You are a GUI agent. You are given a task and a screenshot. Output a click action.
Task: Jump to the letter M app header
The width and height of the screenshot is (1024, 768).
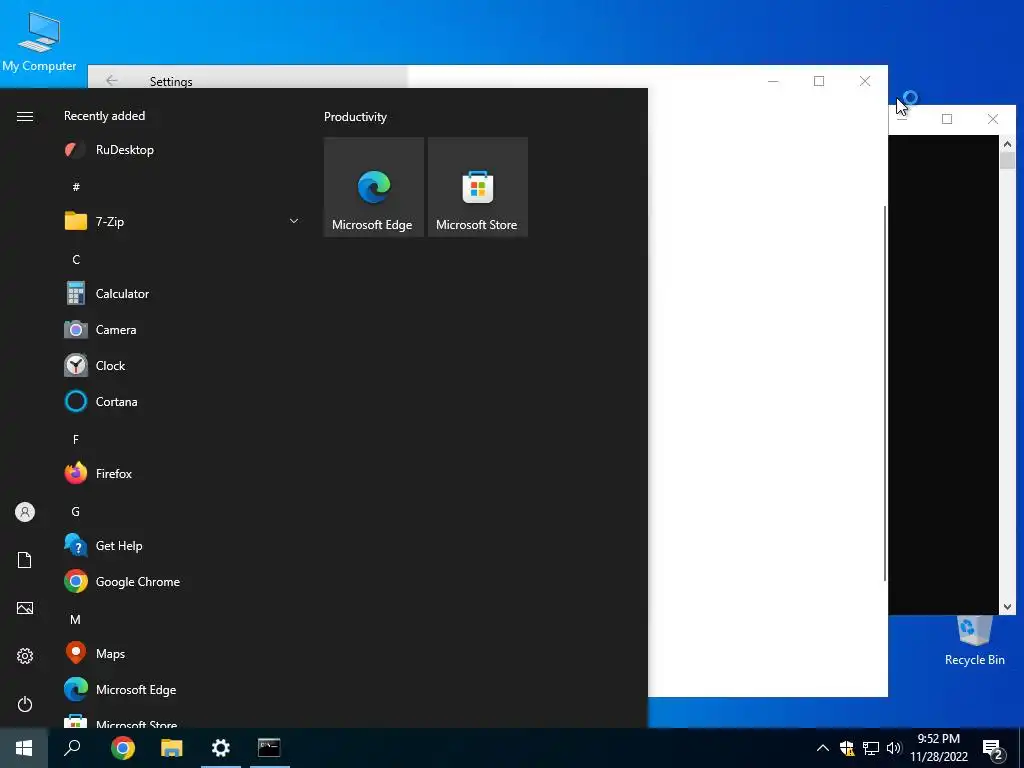click(76, 619)
